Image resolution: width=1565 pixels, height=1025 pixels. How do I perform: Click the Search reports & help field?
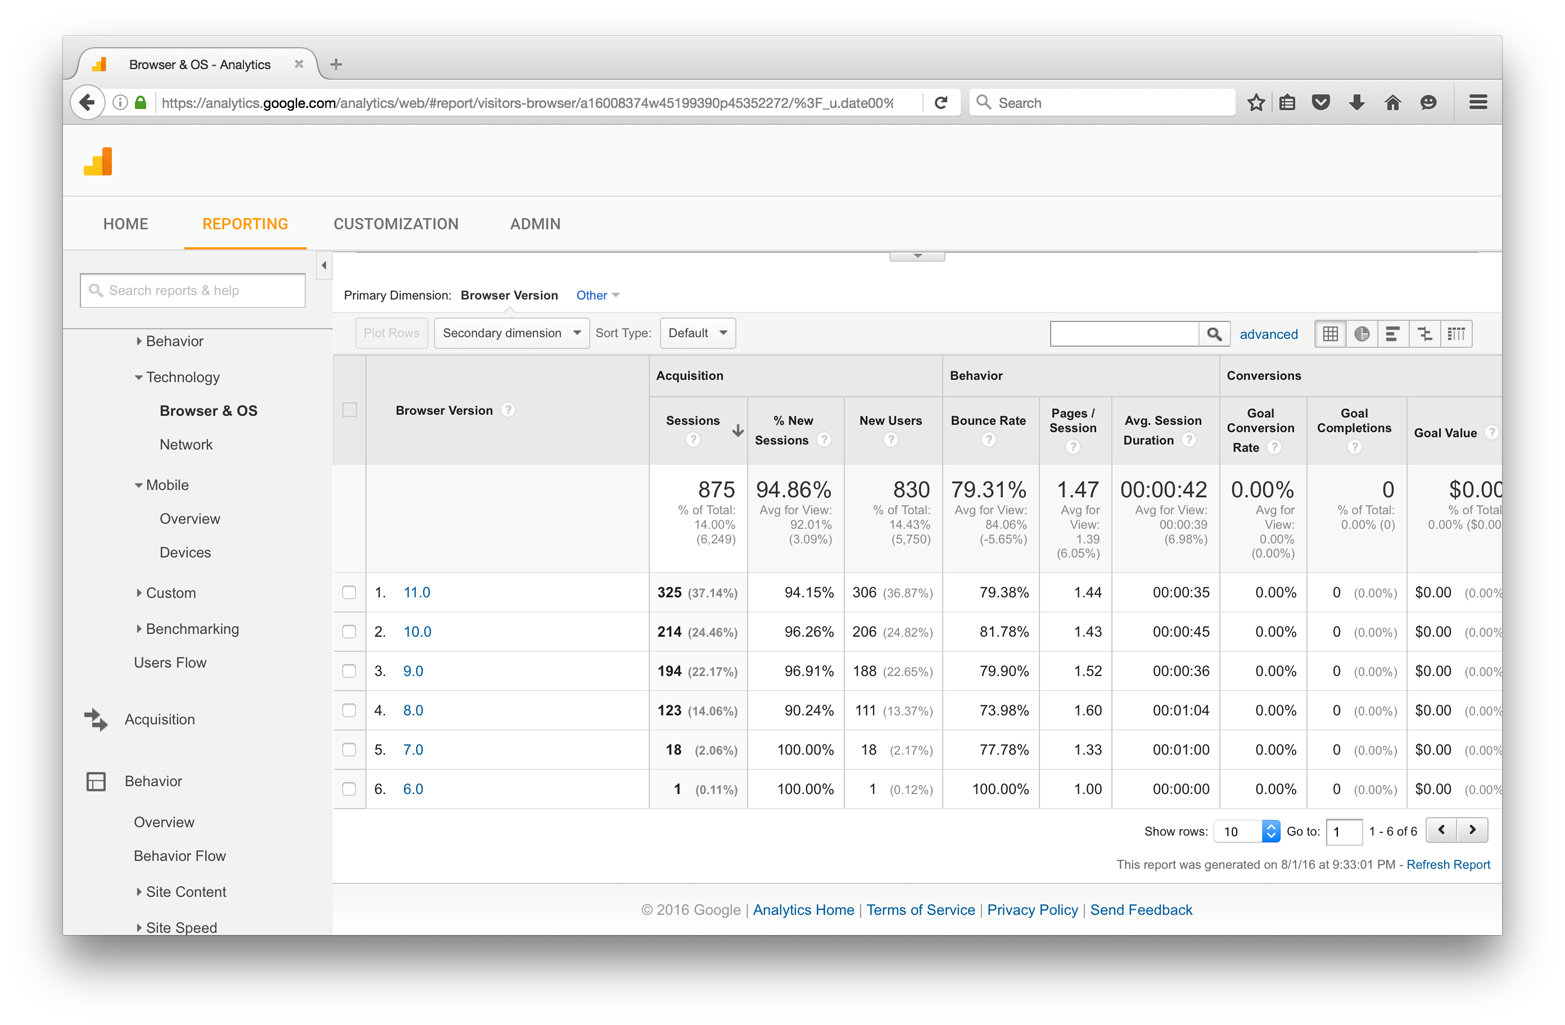tap(193, 291)
